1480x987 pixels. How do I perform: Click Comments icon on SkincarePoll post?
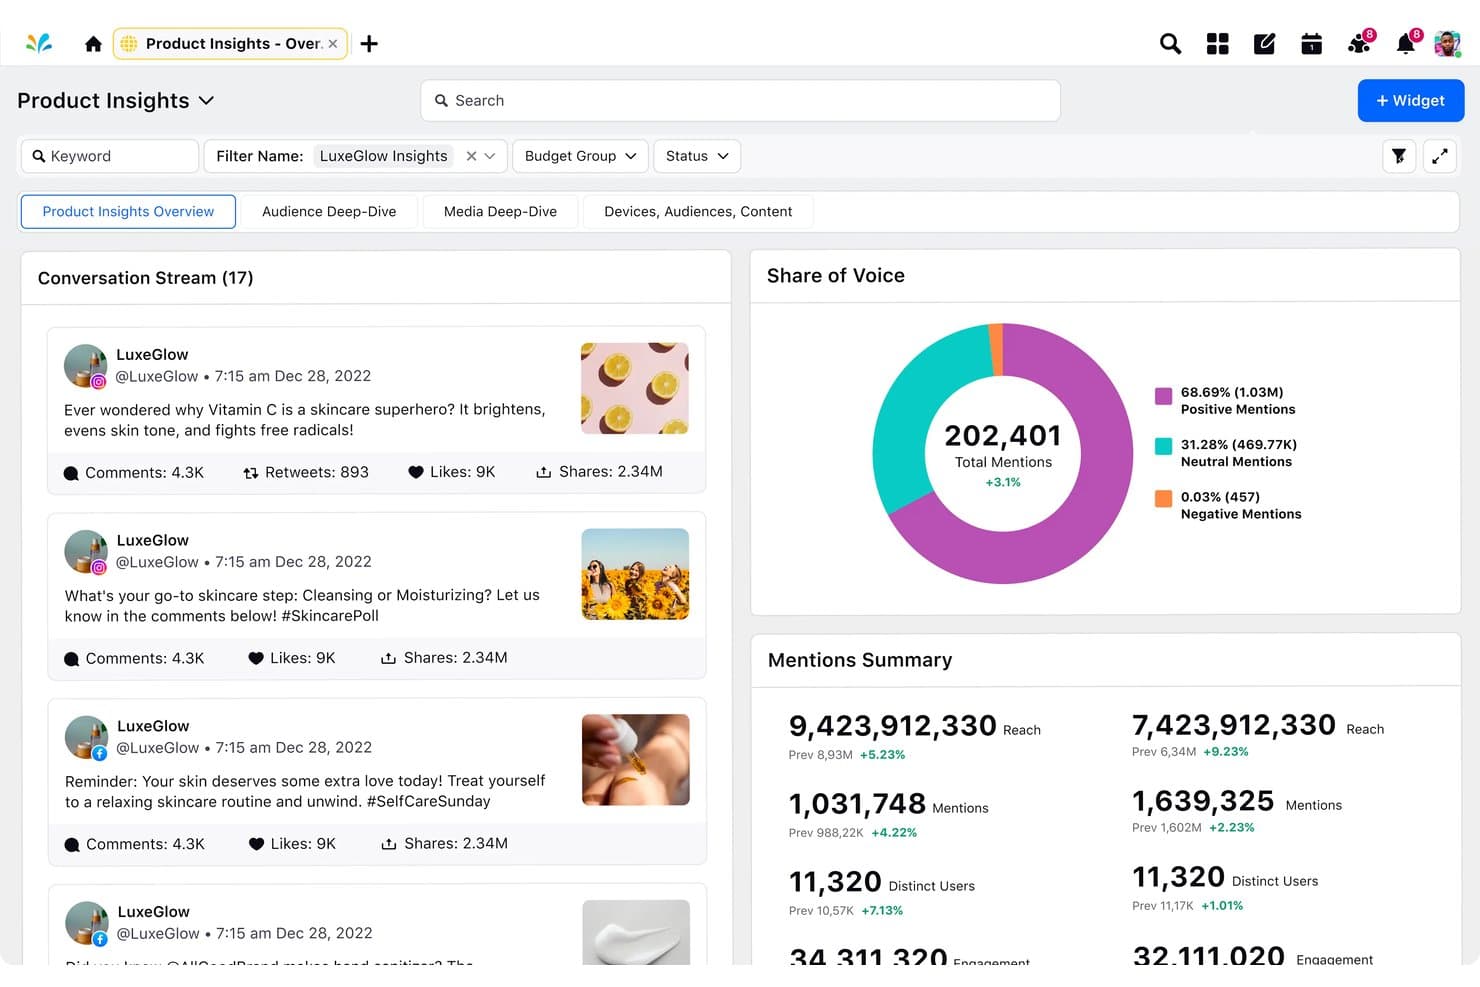(x=72, y=659)
